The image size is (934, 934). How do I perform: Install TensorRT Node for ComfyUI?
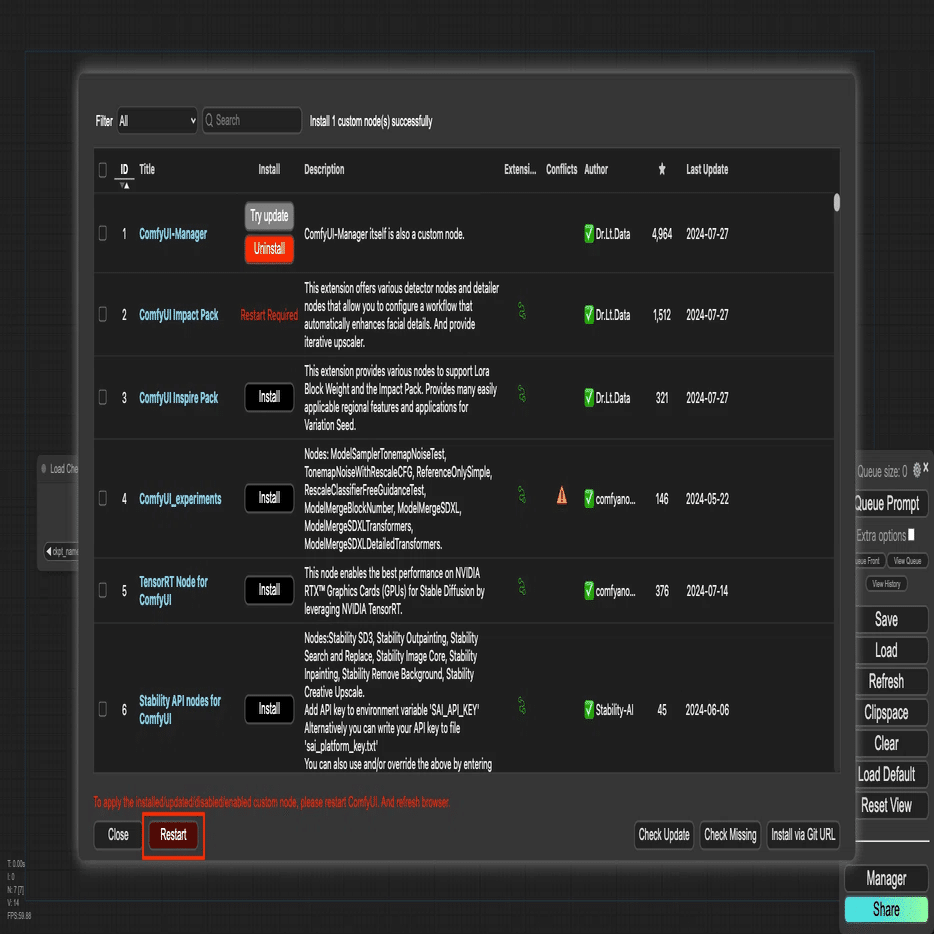pyautogui.click(x=269, y=590)
